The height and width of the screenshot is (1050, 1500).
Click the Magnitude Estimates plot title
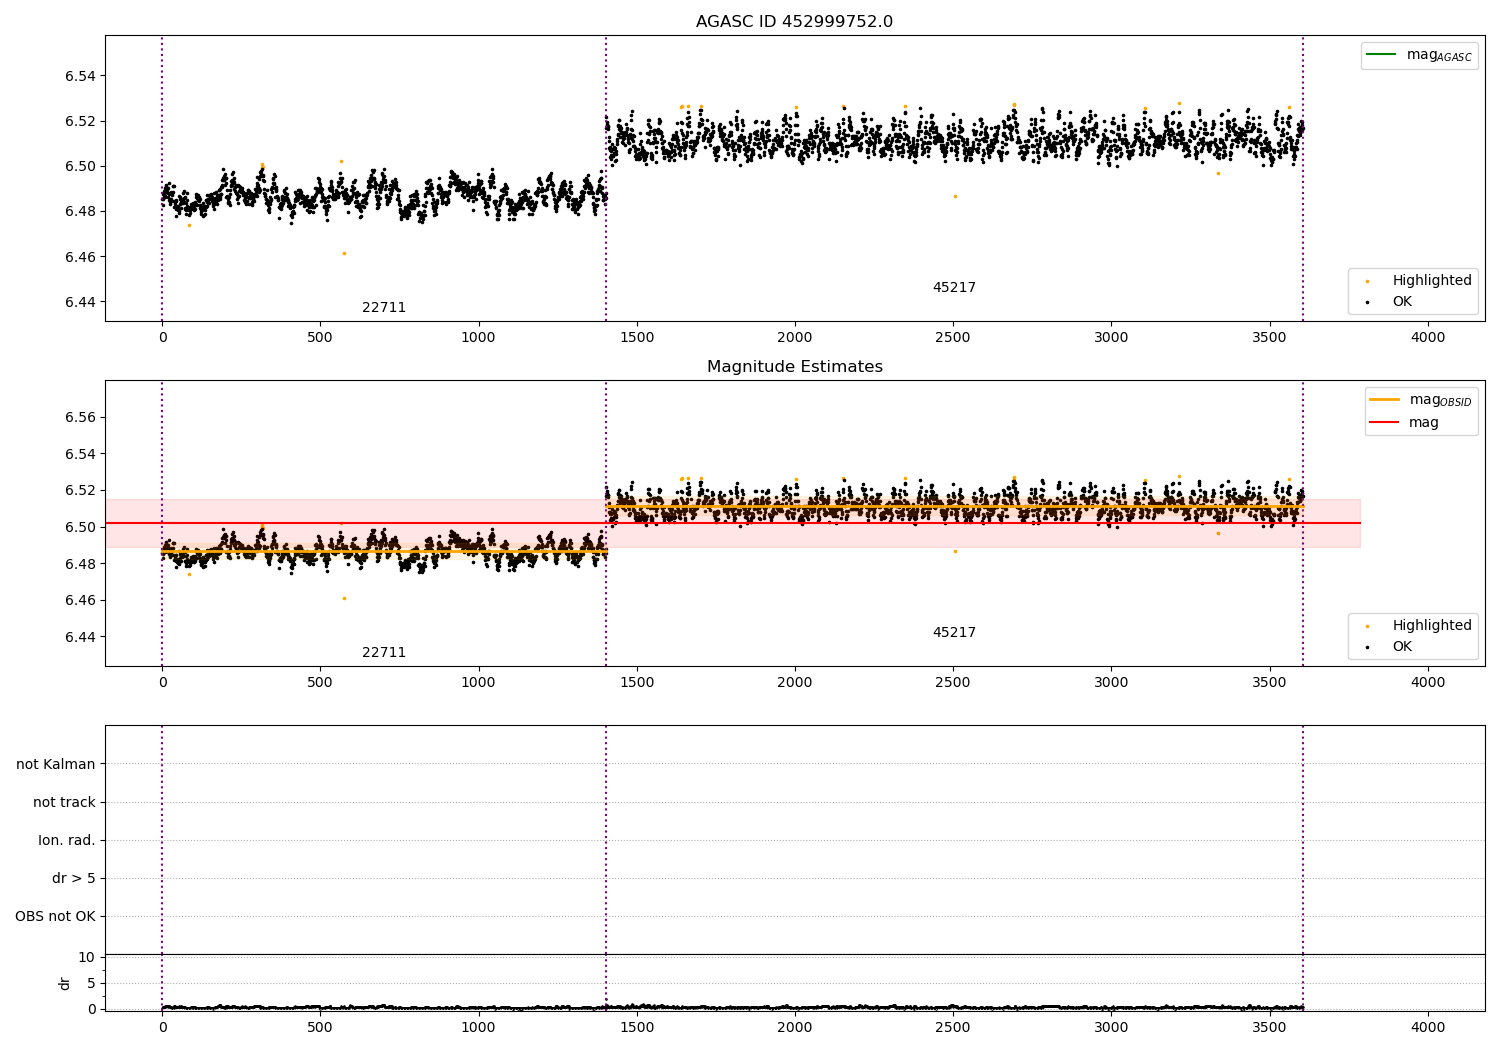[x=794, y=367]
